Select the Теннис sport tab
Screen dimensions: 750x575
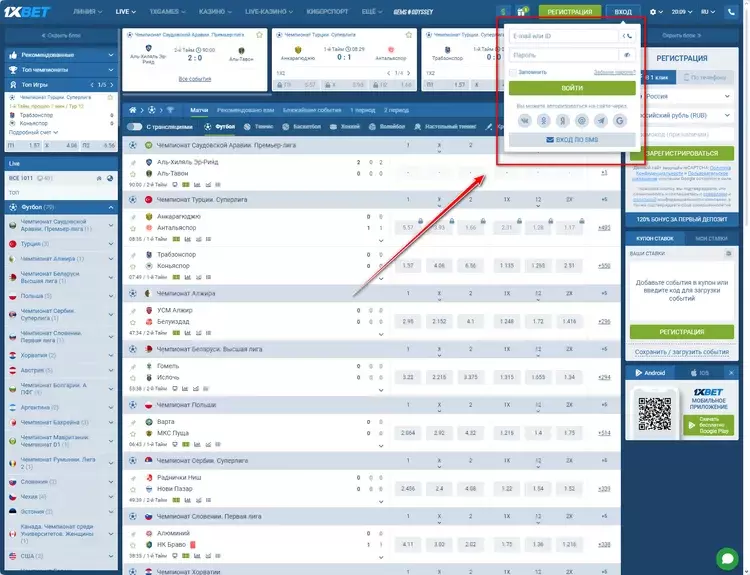point(258,127)
